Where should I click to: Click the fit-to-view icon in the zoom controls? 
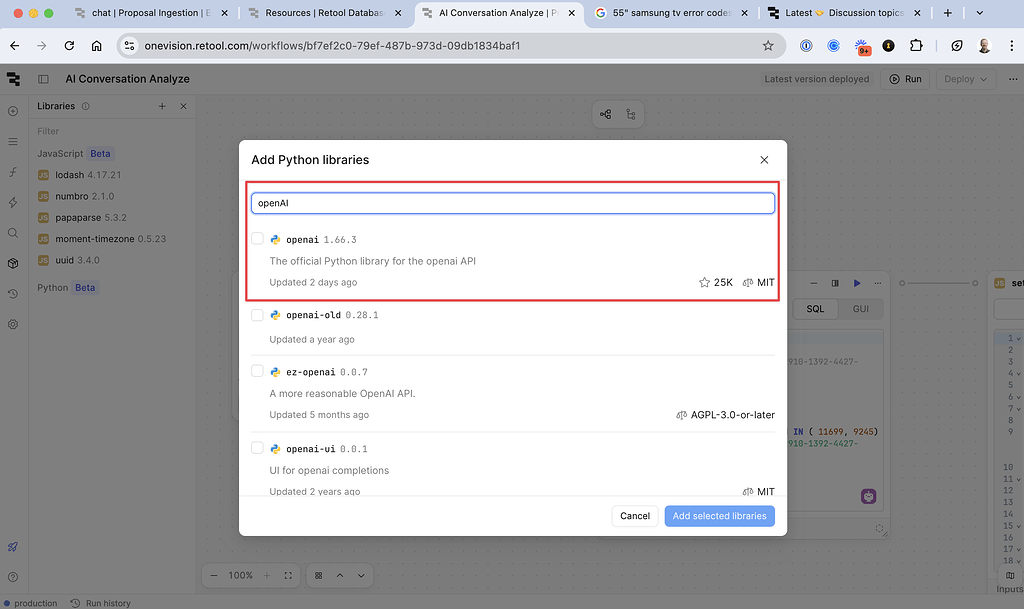(x=287, y=575)
